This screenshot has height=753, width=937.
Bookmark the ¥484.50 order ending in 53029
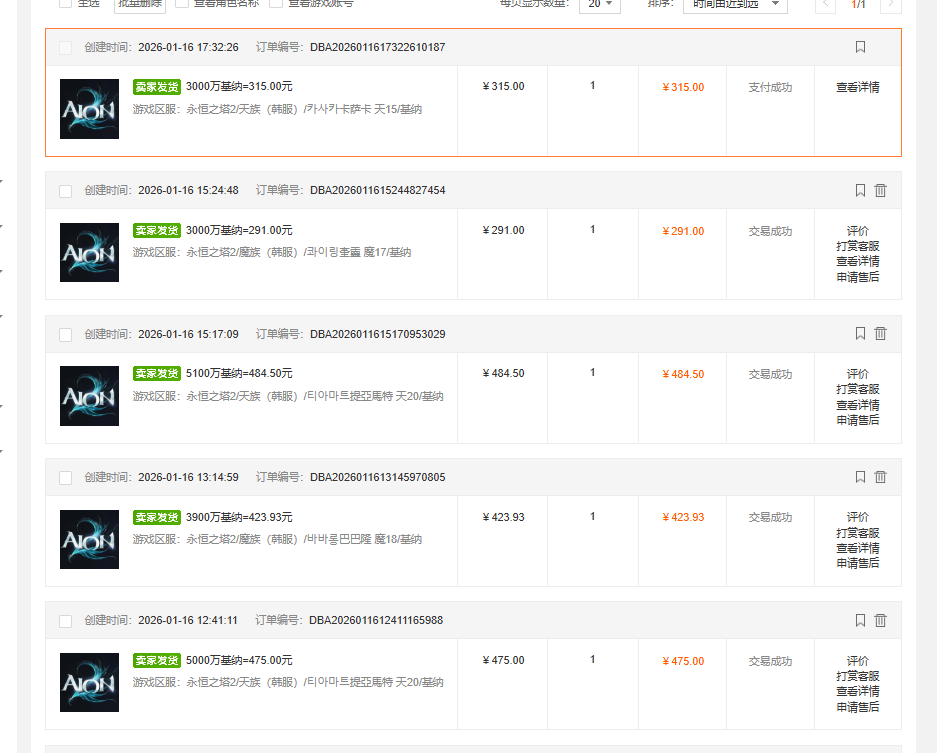pos(860,333)
